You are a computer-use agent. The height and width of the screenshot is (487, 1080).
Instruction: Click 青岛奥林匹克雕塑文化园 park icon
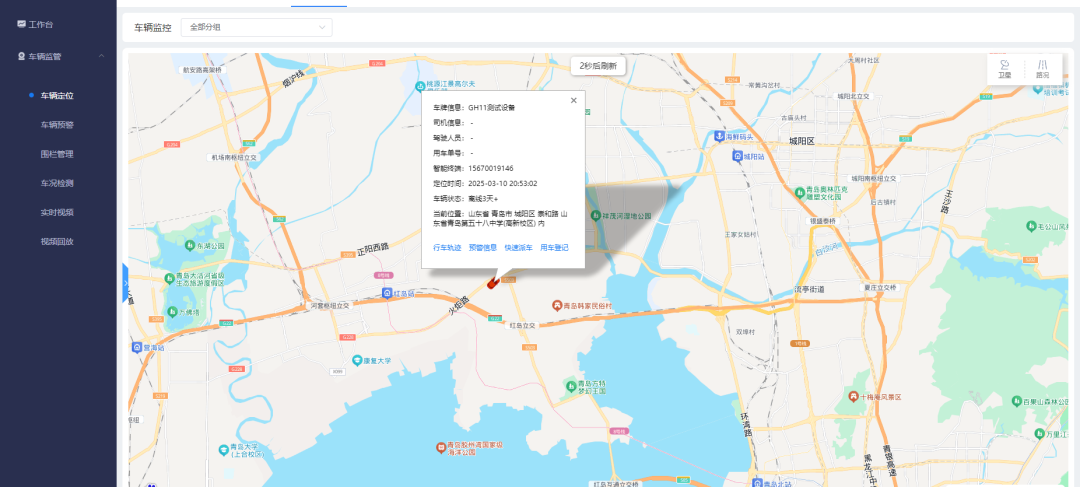pos(800,191)
